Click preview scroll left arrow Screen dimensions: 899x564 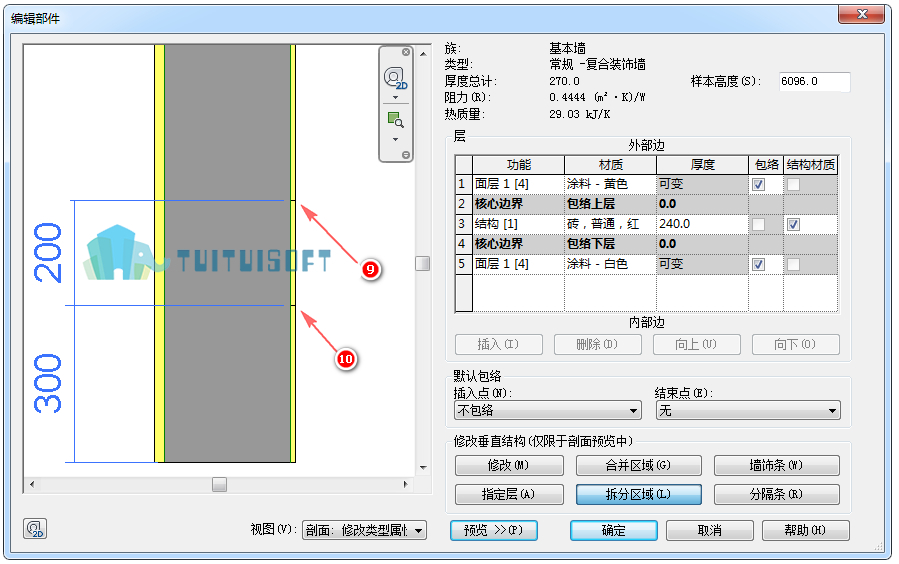click(x=32, y=484)
